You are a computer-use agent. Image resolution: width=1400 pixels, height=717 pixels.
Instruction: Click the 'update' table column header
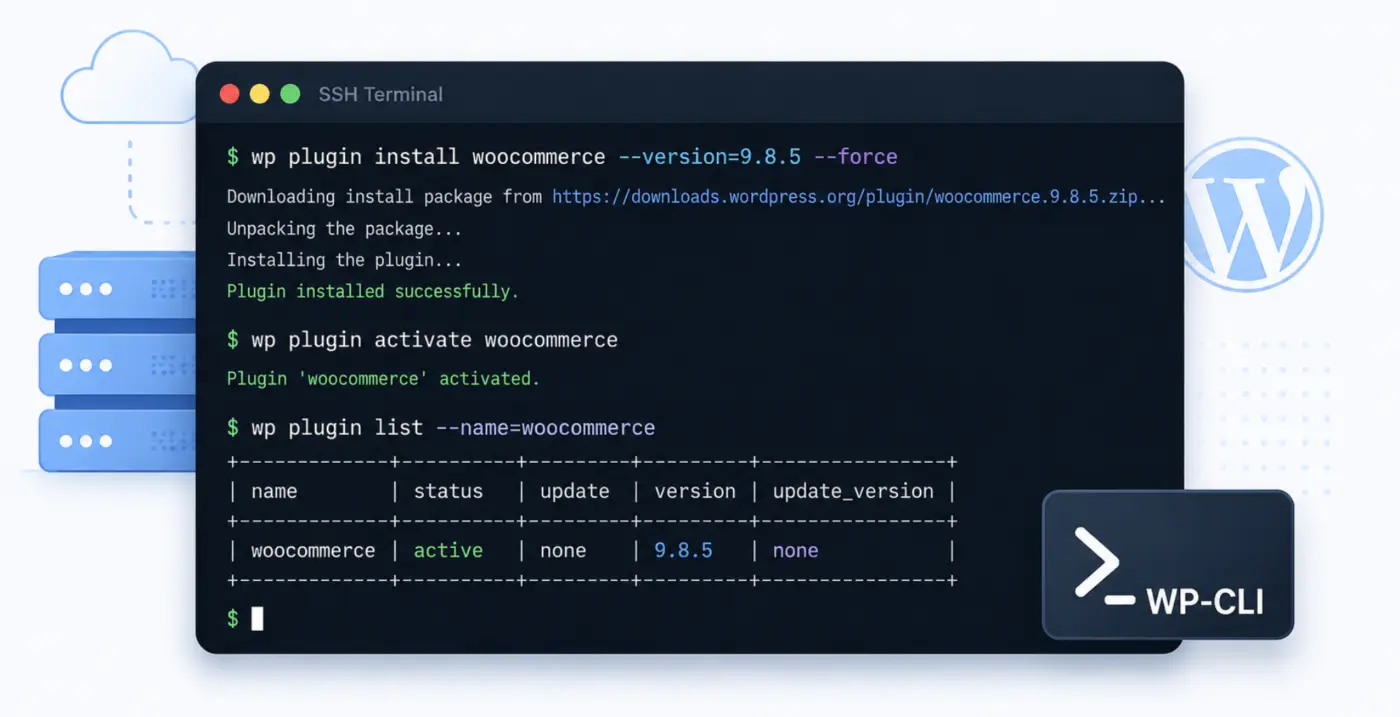pos(575,491)
